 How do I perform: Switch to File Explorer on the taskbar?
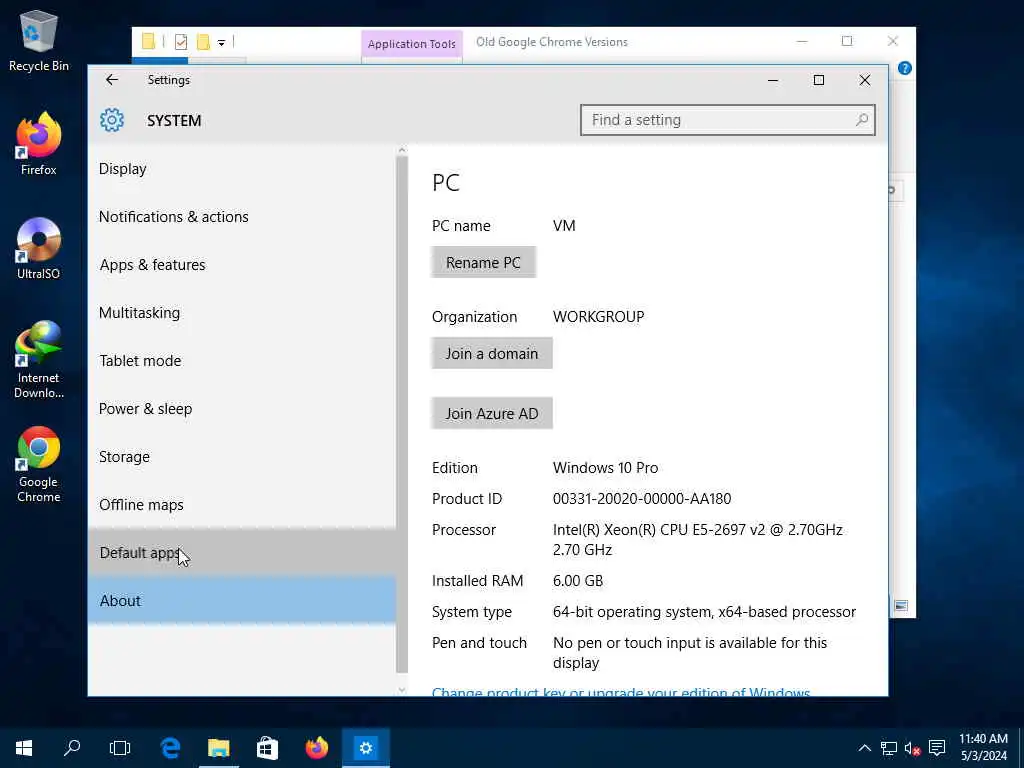[x=219, y=748]
